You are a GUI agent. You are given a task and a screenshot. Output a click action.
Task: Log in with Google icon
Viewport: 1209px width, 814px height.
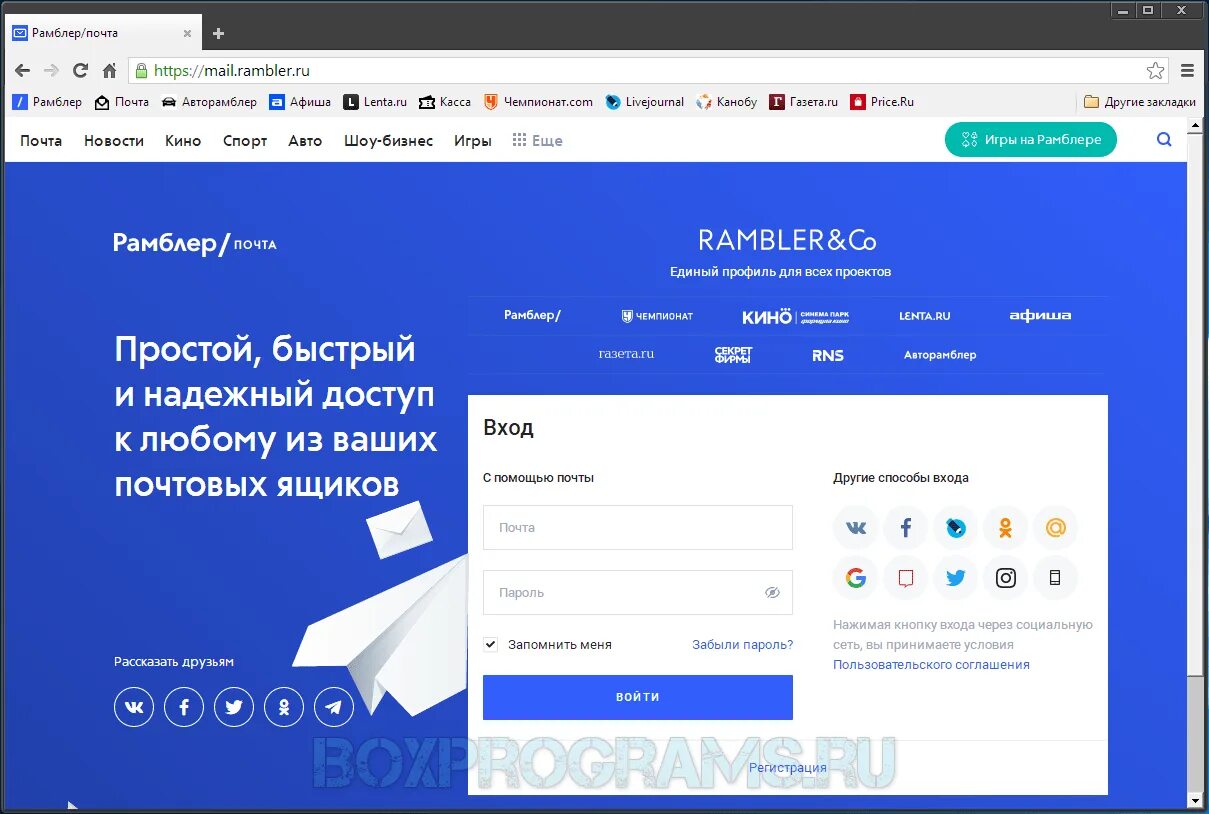(x=856, y=578)
